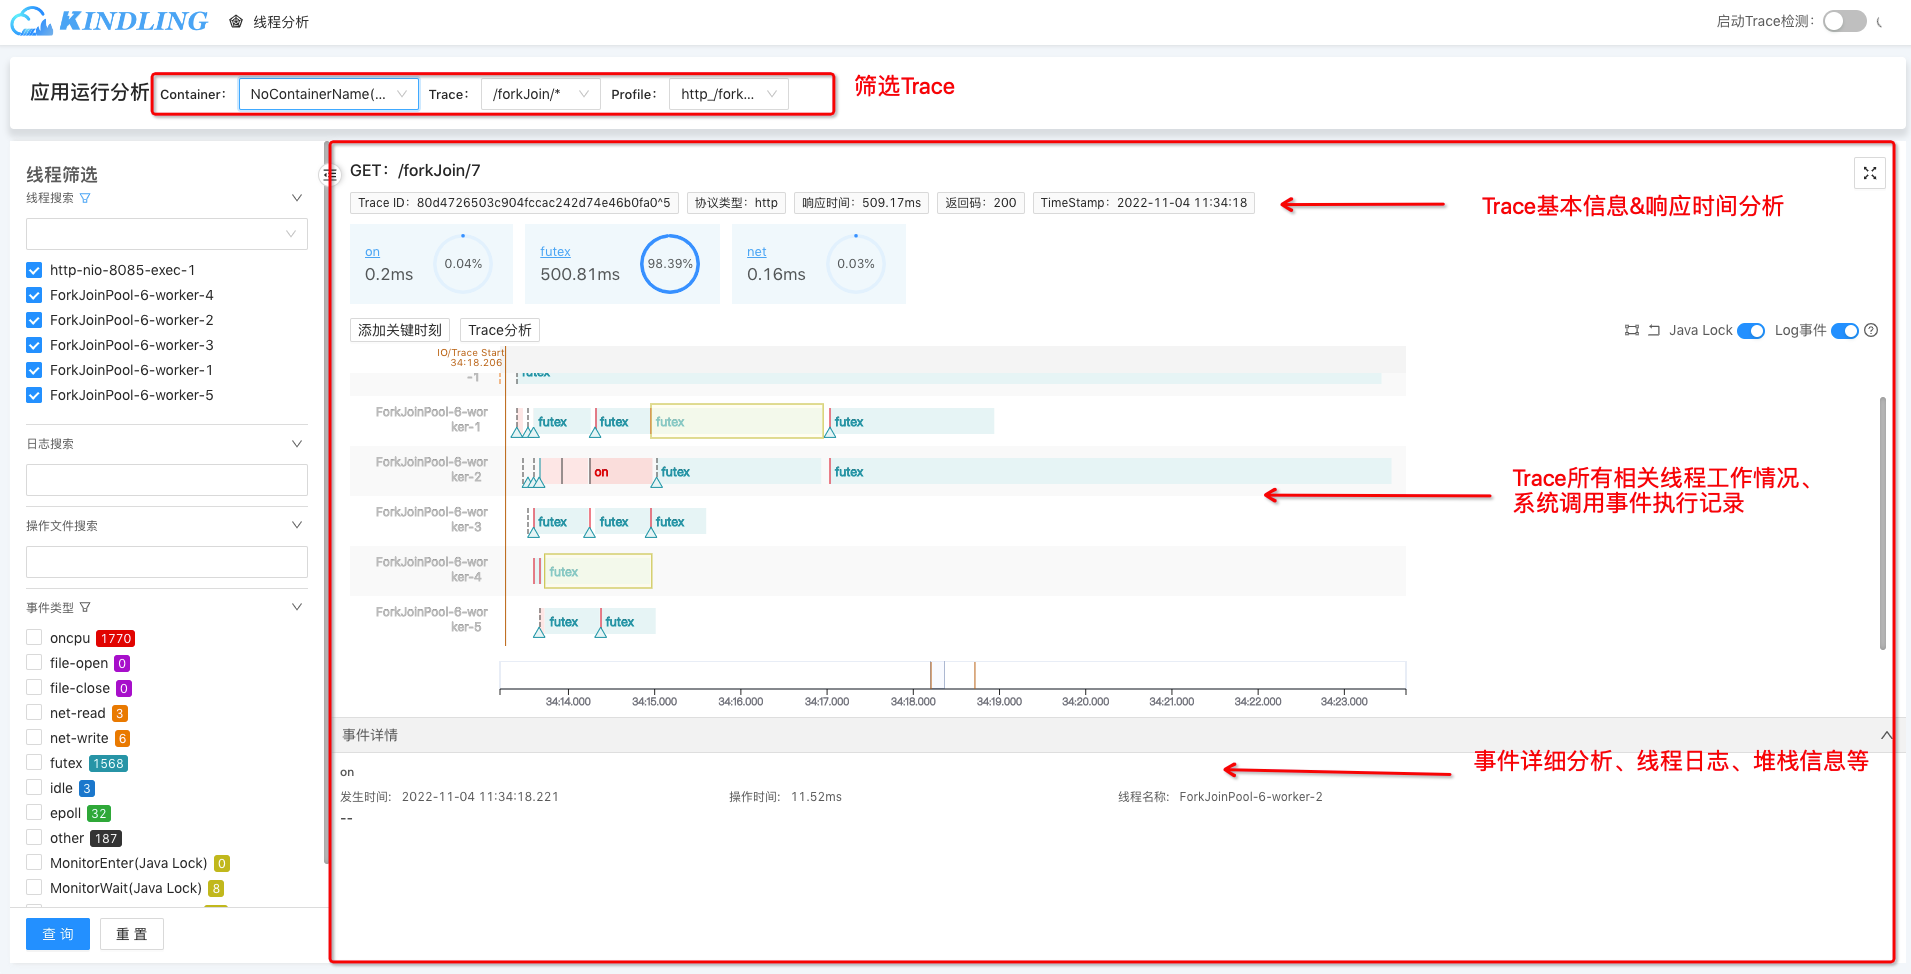This screenshot has height=974, width=1911.
Task: Turn off the Java Lock switch
Action: [1750, 331]
